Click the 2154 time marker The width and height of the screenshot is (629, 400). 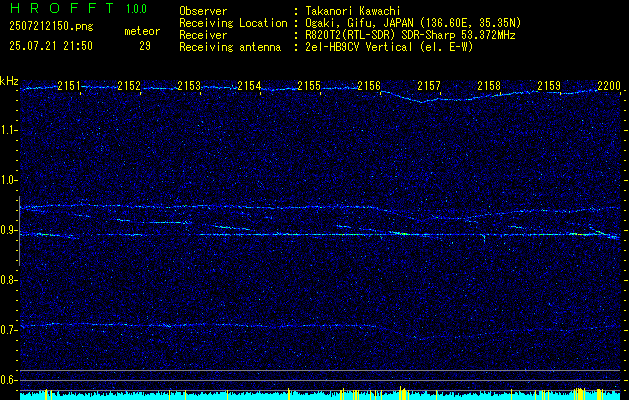point(249,85)
